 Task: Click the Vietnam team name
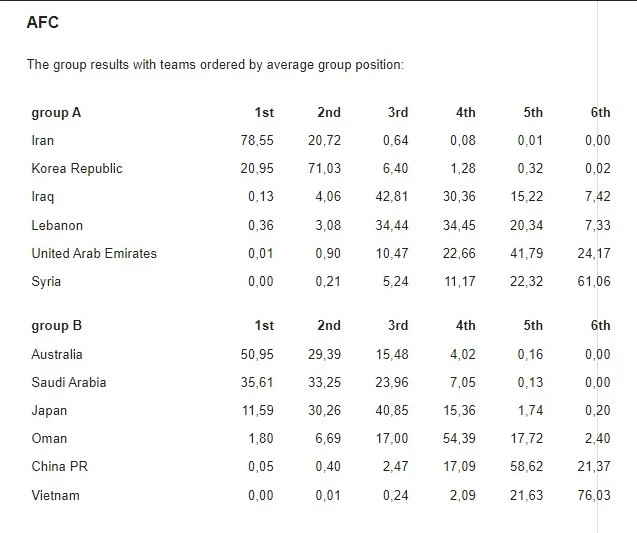click(x=55, y=495)
